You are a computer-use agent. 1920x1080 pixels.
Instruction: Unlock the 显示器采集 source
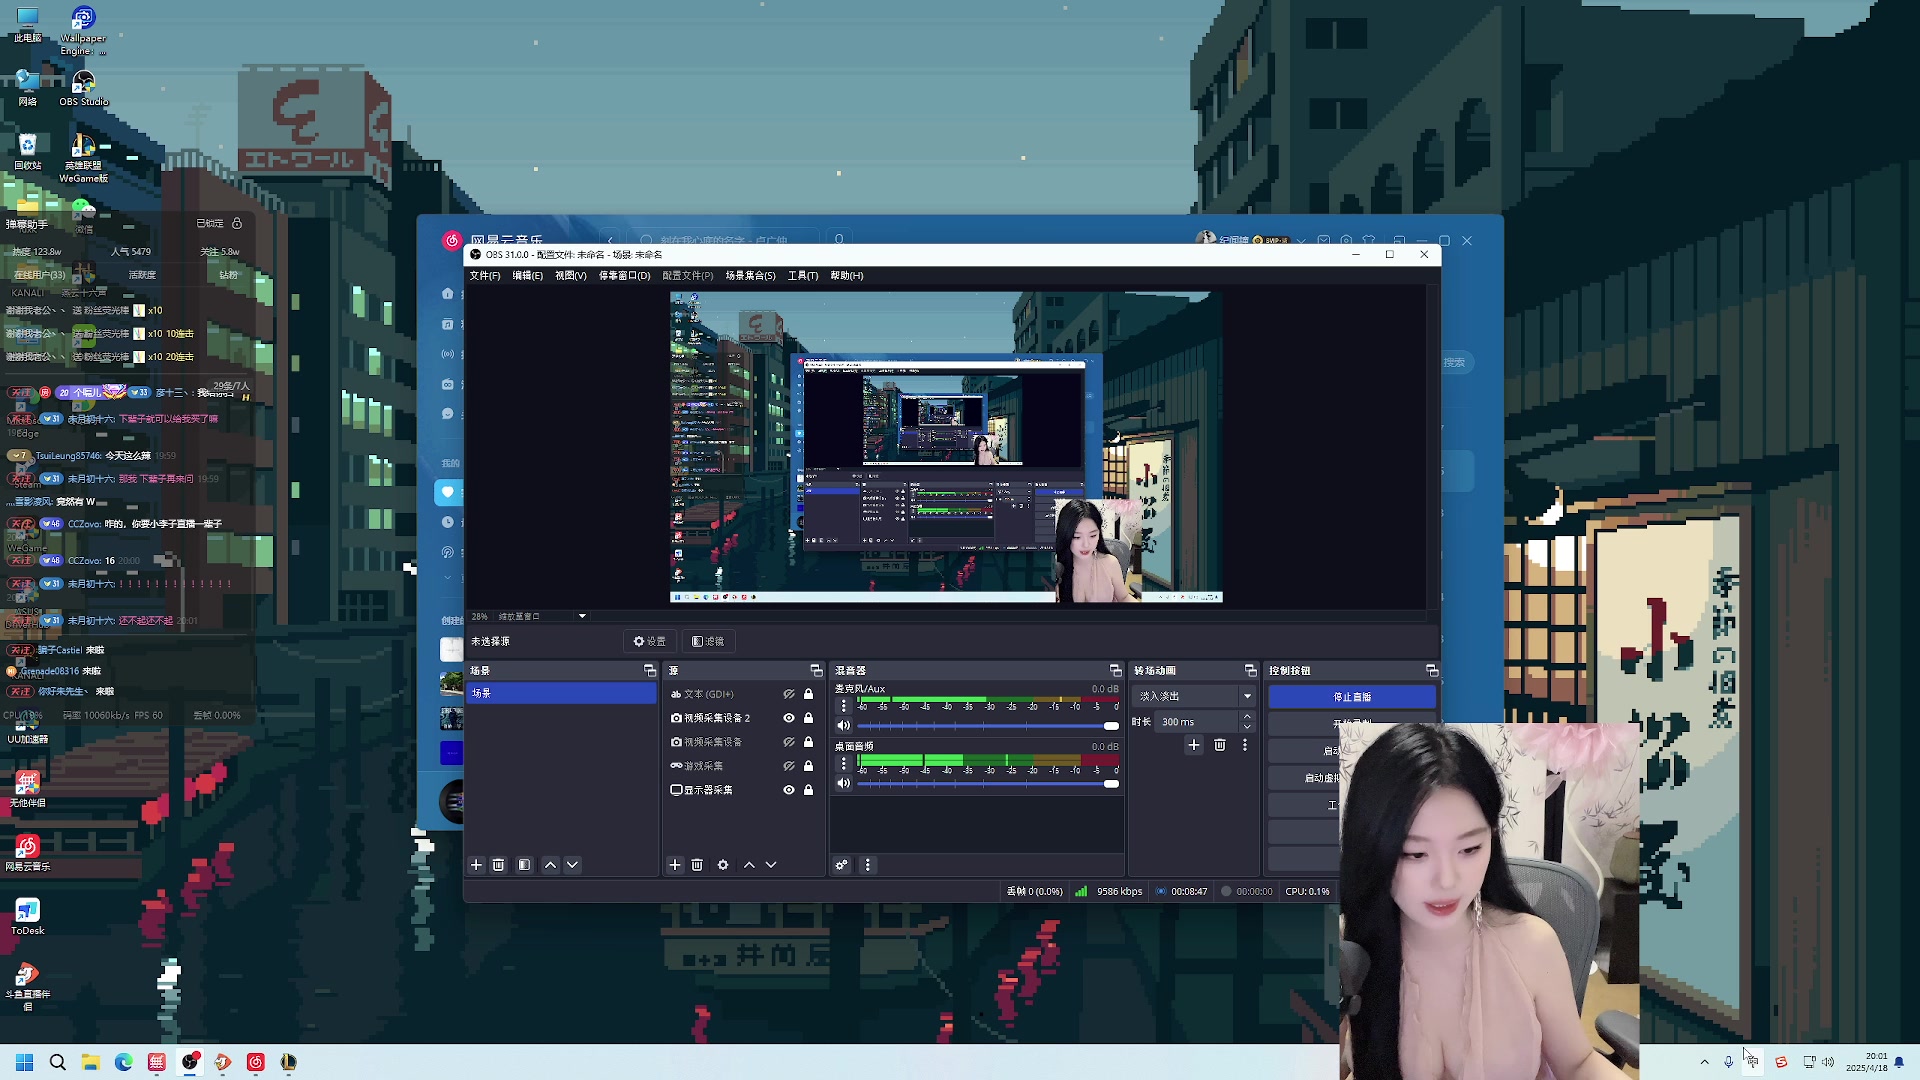click(809, 790)
